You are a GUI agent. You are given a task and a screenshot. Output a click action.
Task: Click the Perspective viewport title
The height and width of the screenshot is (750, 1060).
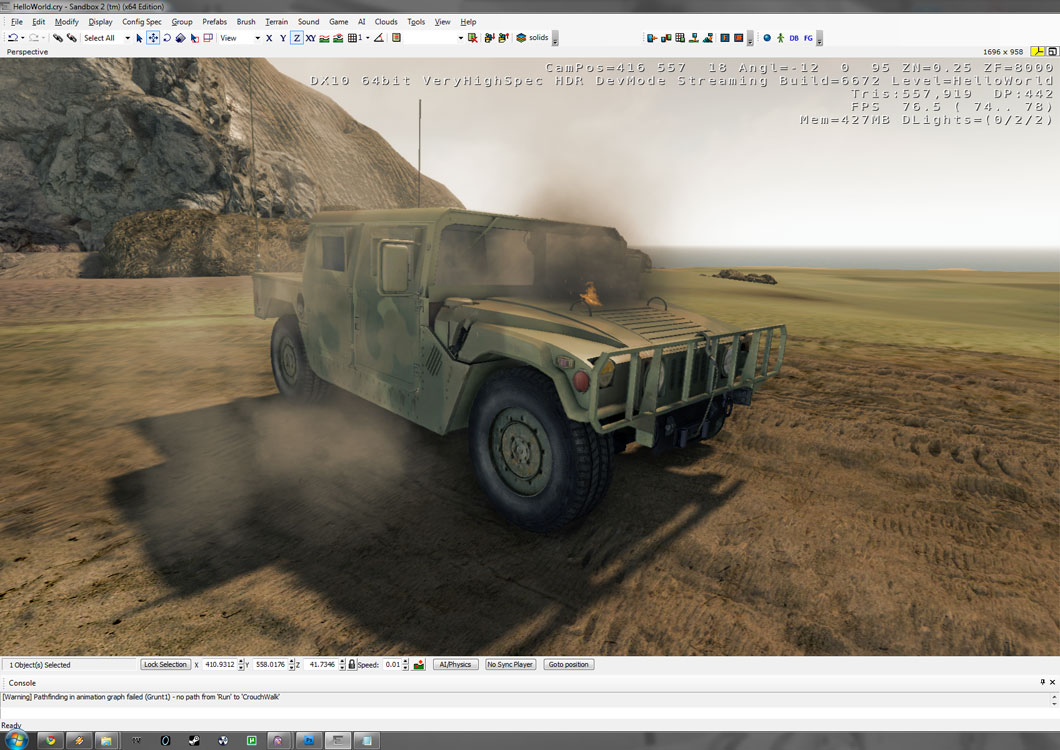point(27,51)
